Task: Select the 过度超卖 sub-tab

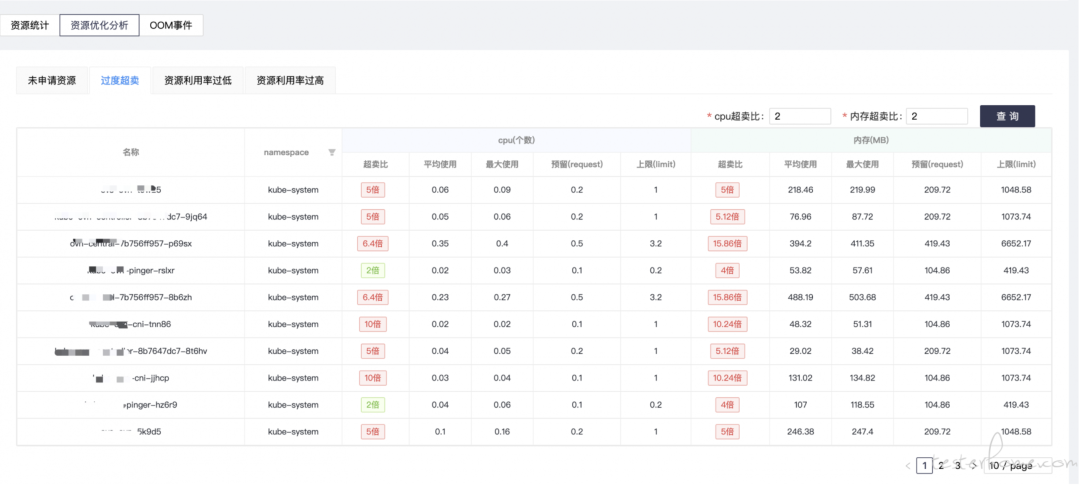Action: pos(120,81)
